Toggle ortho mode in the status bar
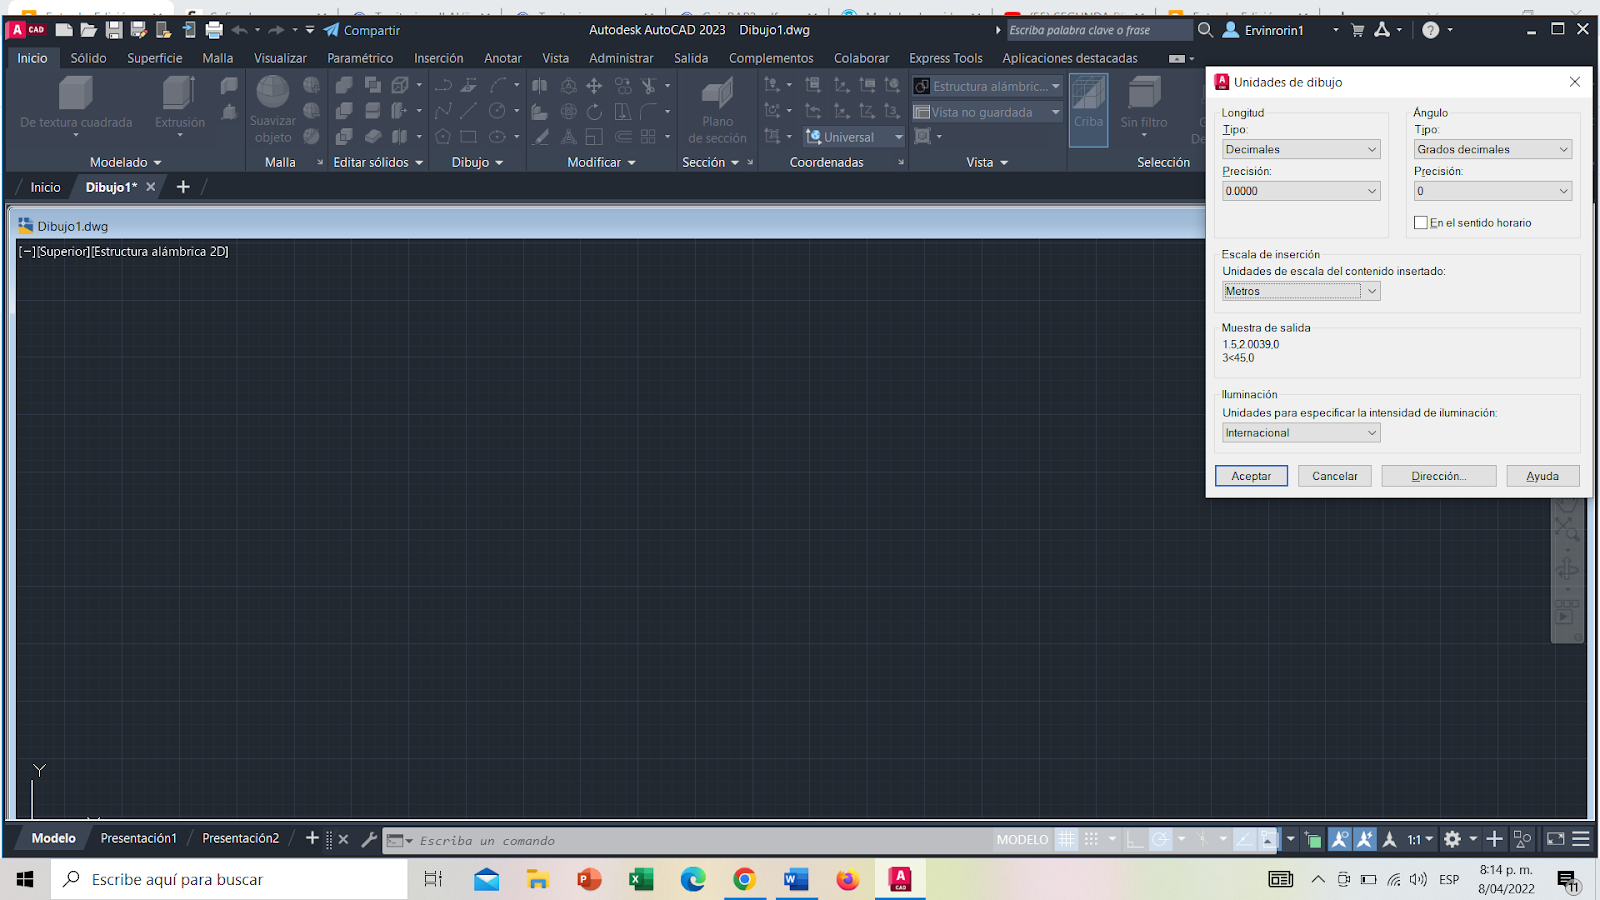 (x=1135, y=840)
